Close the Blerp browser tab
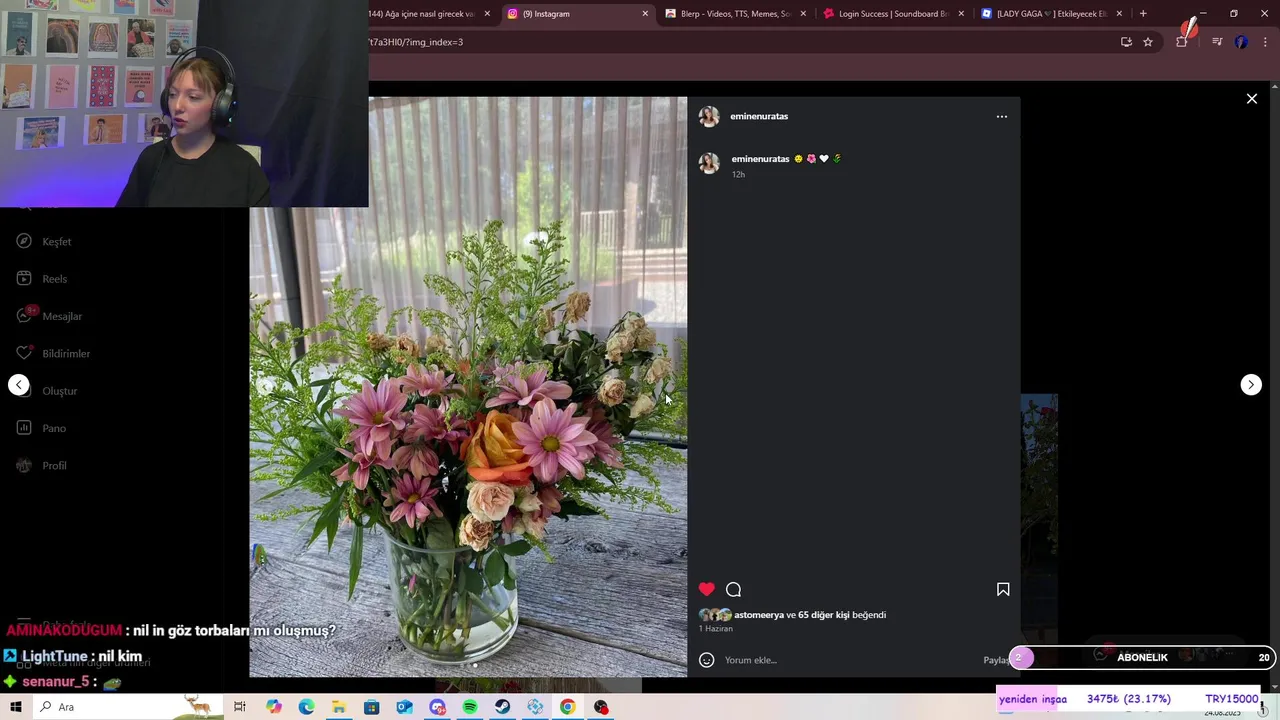This screenshot has width=1280, height=720. click(x=803, y=14)
